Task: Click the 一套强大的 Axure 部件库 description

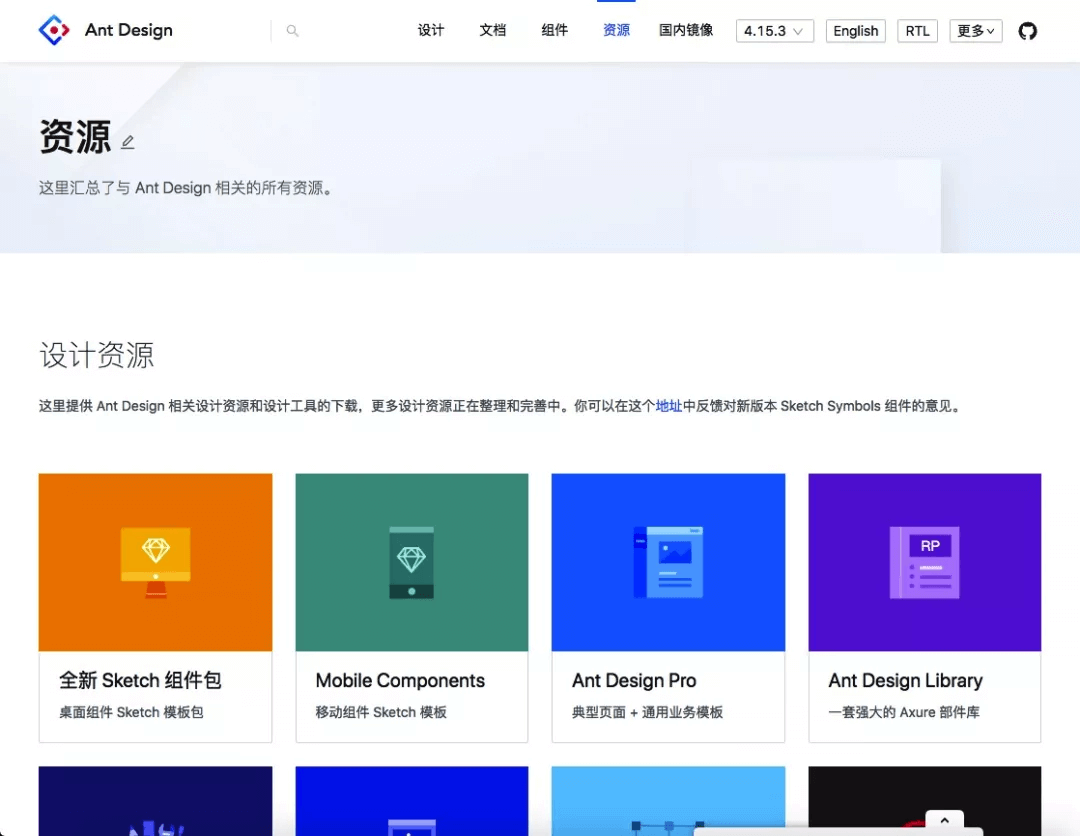Action: (904, 712)
